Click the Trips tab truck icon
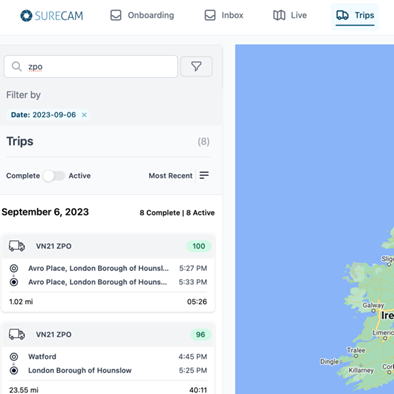394x394 pixels. pyautogui.click(x=342, y=15)
